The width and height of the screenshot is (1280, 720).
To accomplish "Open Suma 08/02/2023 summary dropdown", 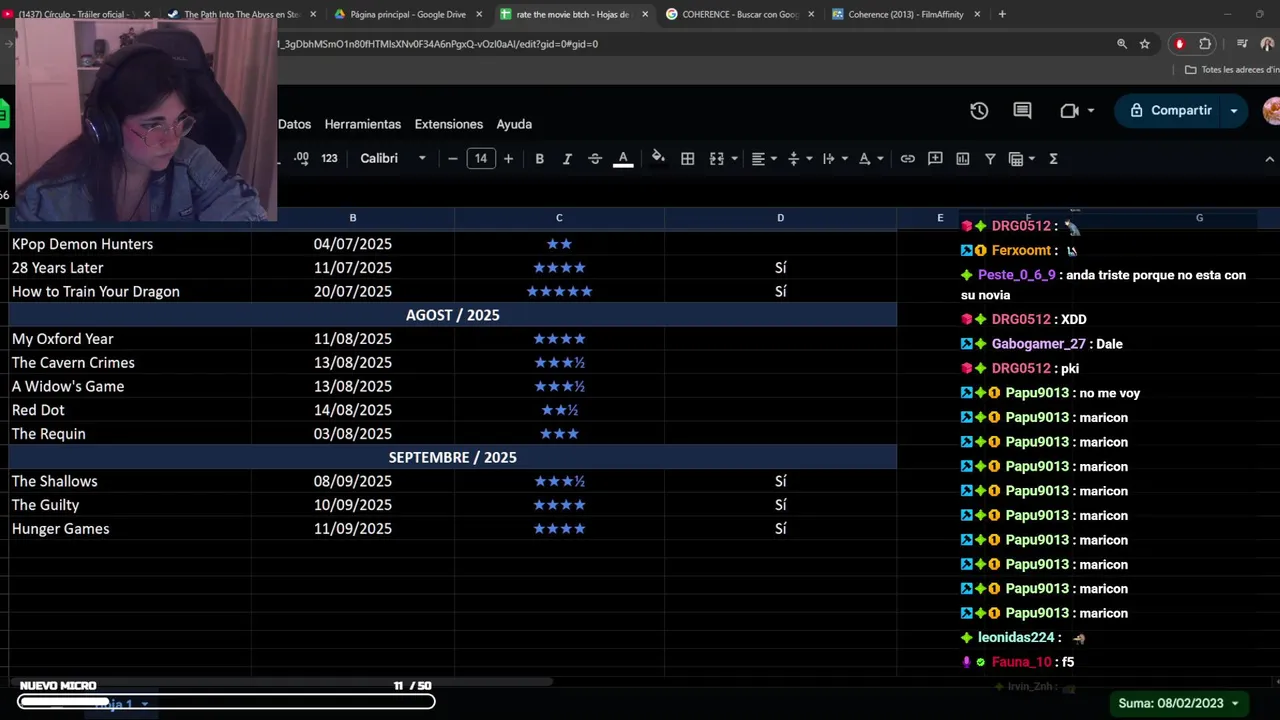I will pos(1178,703).
